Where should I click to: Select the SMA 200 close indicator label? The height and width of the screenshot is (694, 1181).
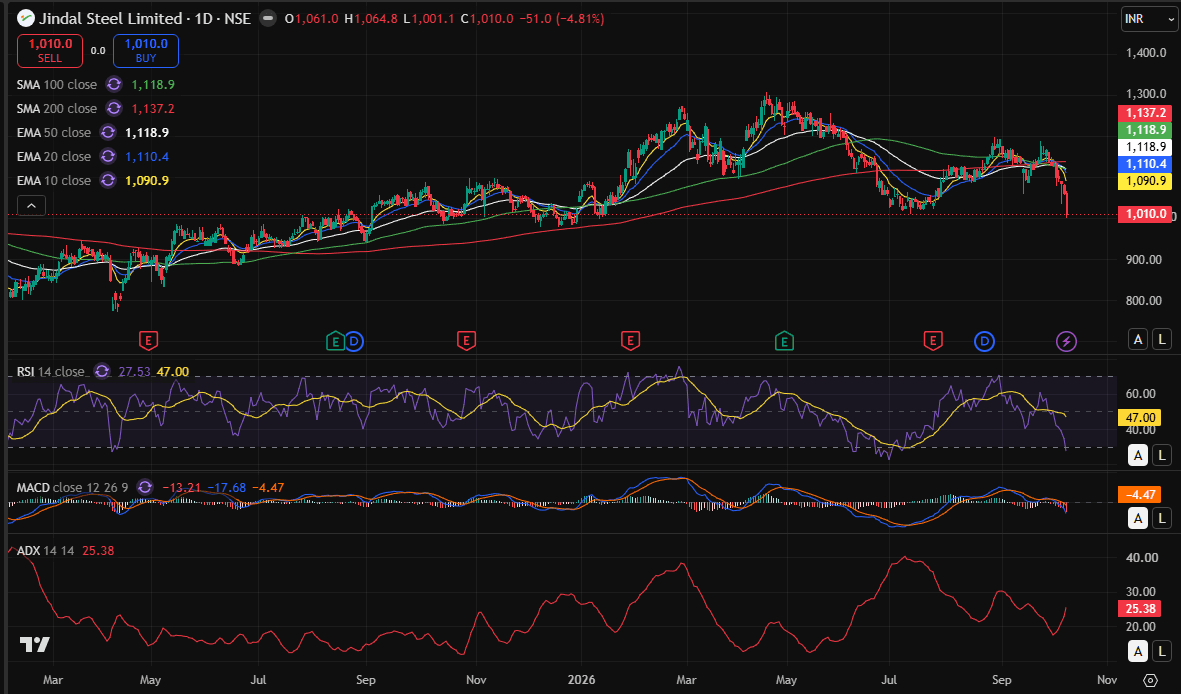[56, 109]
